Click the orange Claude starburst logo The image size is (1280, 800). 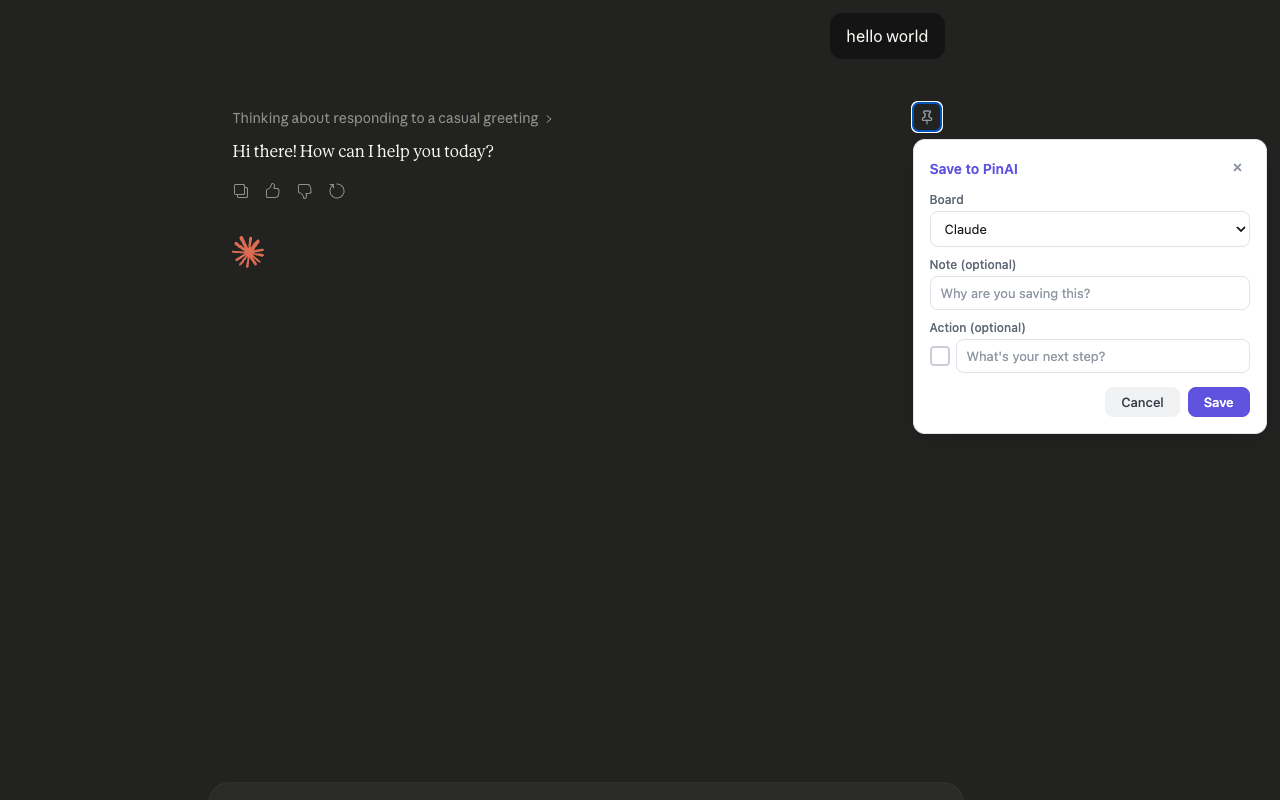(x=248, y=252)
